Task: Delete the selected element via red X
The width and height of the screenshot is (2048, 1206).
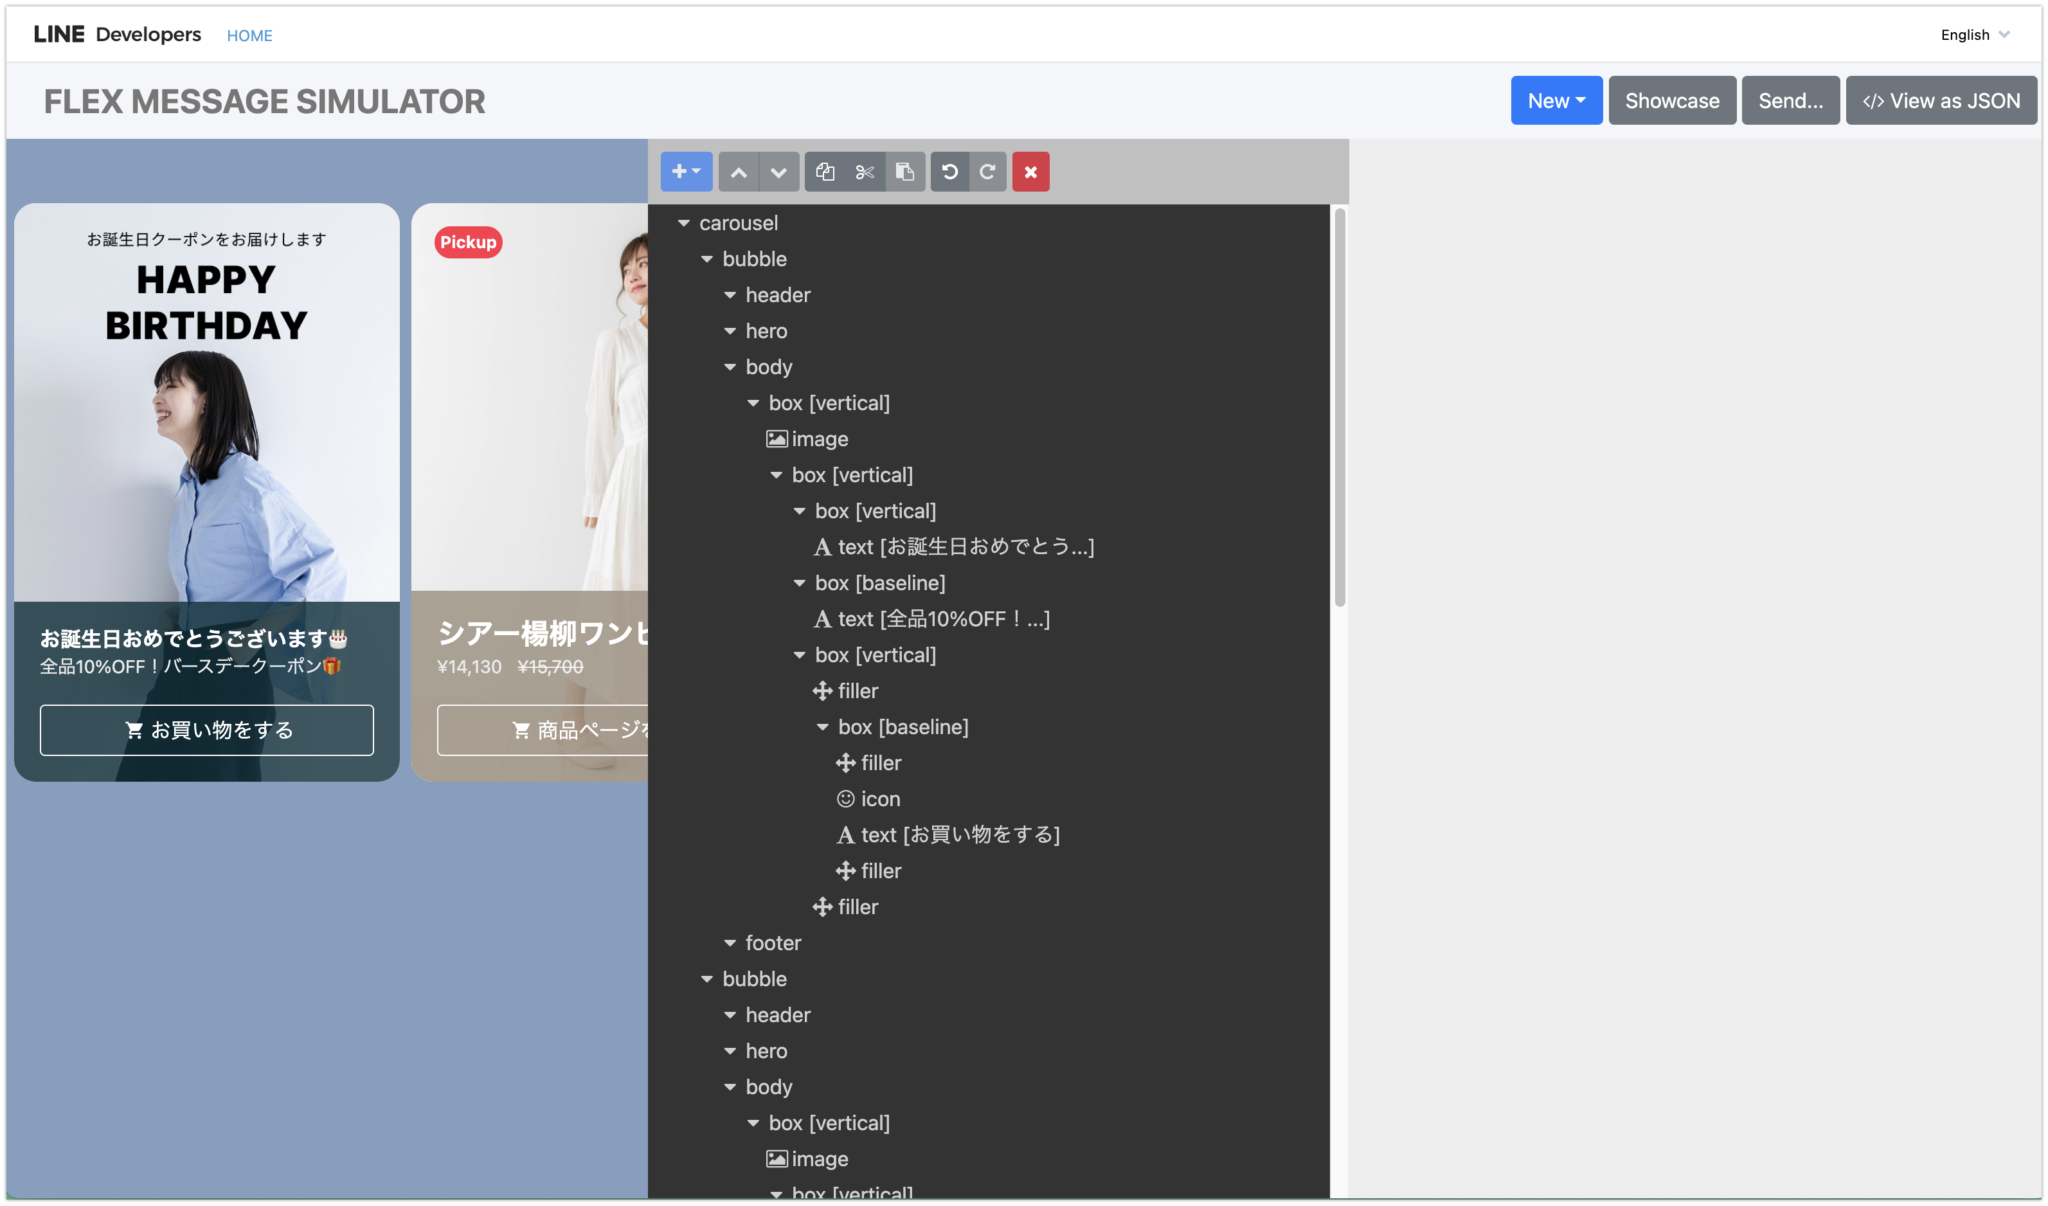Action: (x=1030, y=171)
